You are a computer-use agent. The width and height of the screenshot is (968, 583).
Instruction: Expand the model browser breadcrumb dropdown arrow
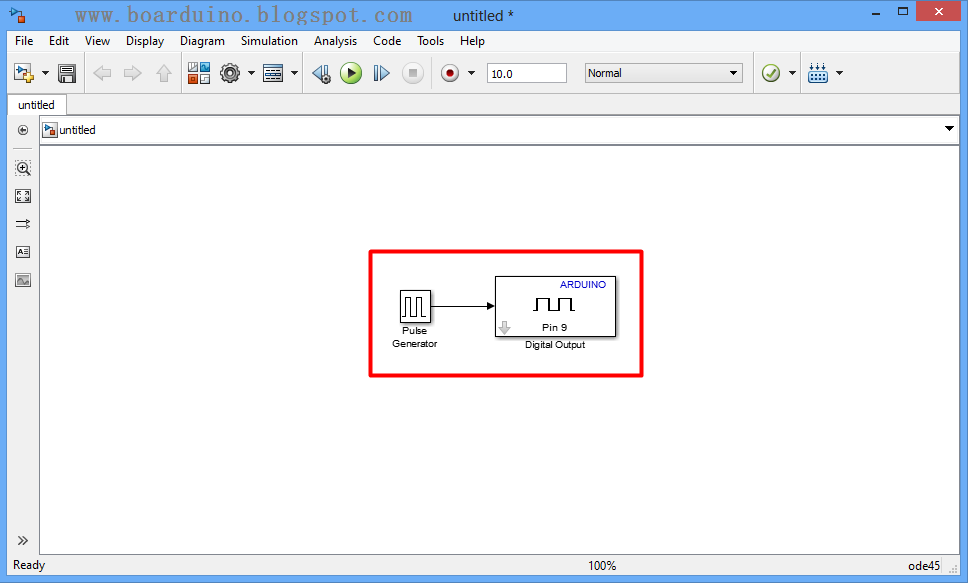[948, 129]
